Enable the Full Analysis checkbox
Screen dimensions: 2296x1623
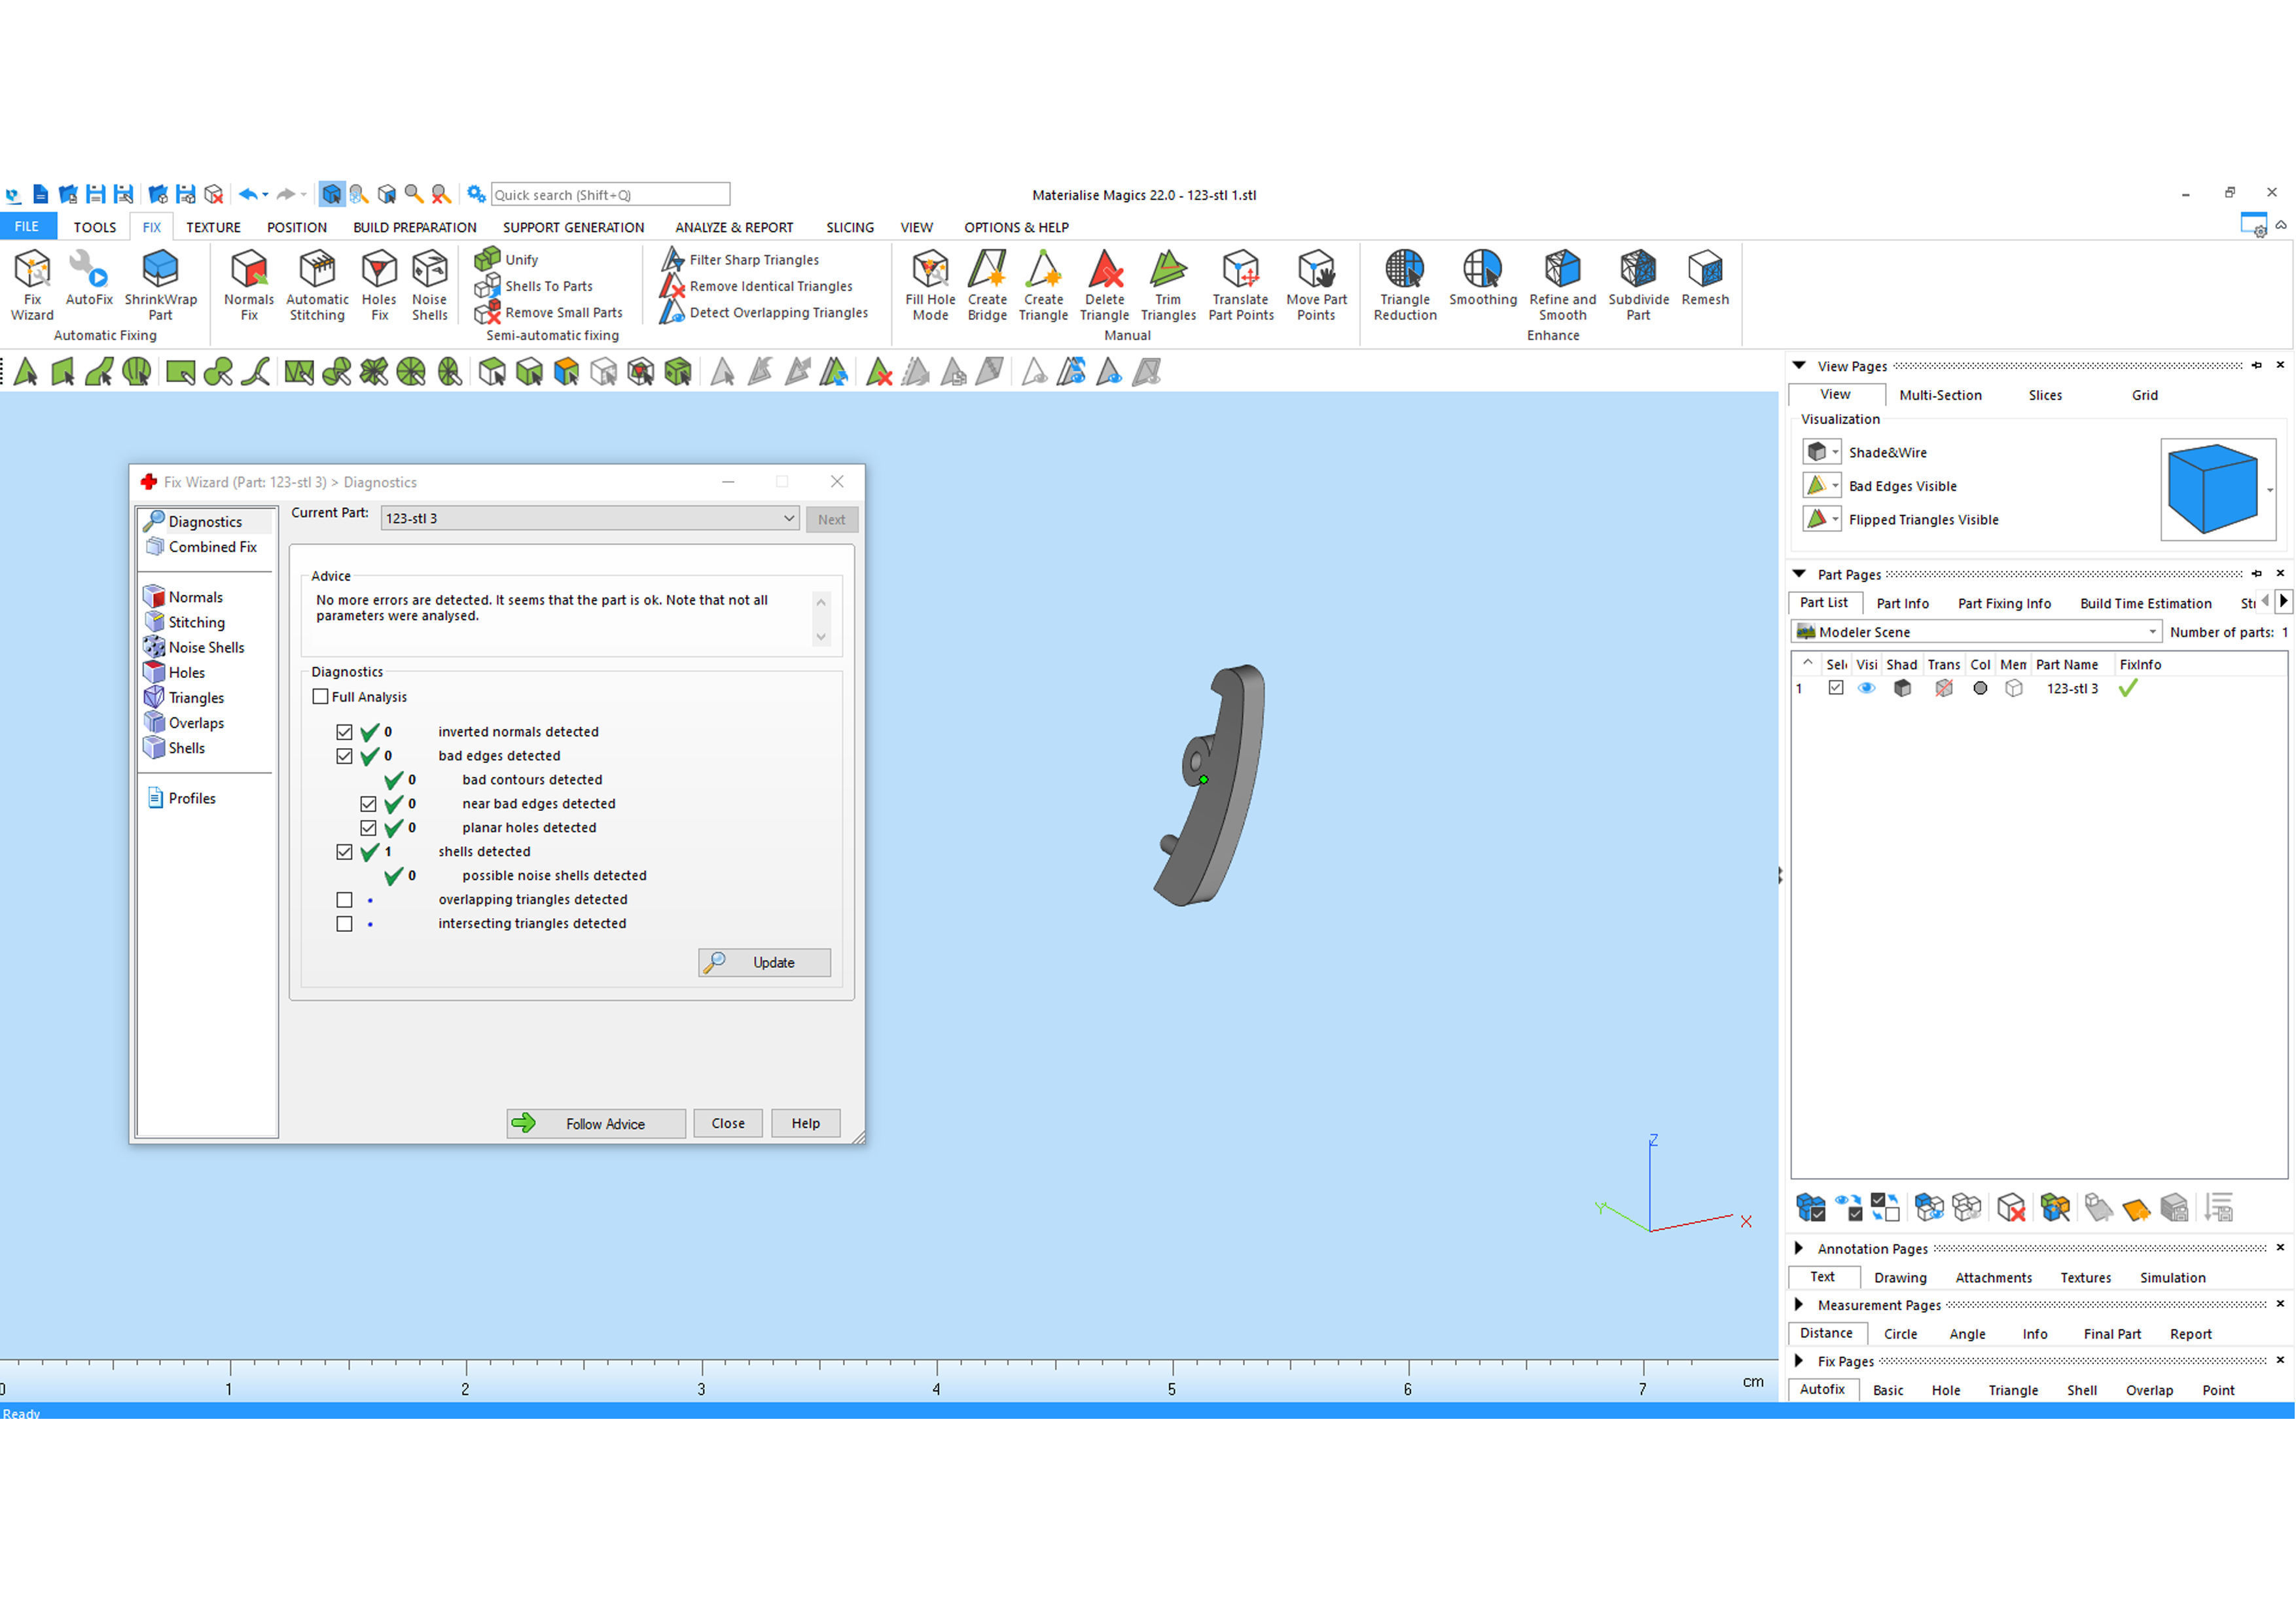(321, 697)
